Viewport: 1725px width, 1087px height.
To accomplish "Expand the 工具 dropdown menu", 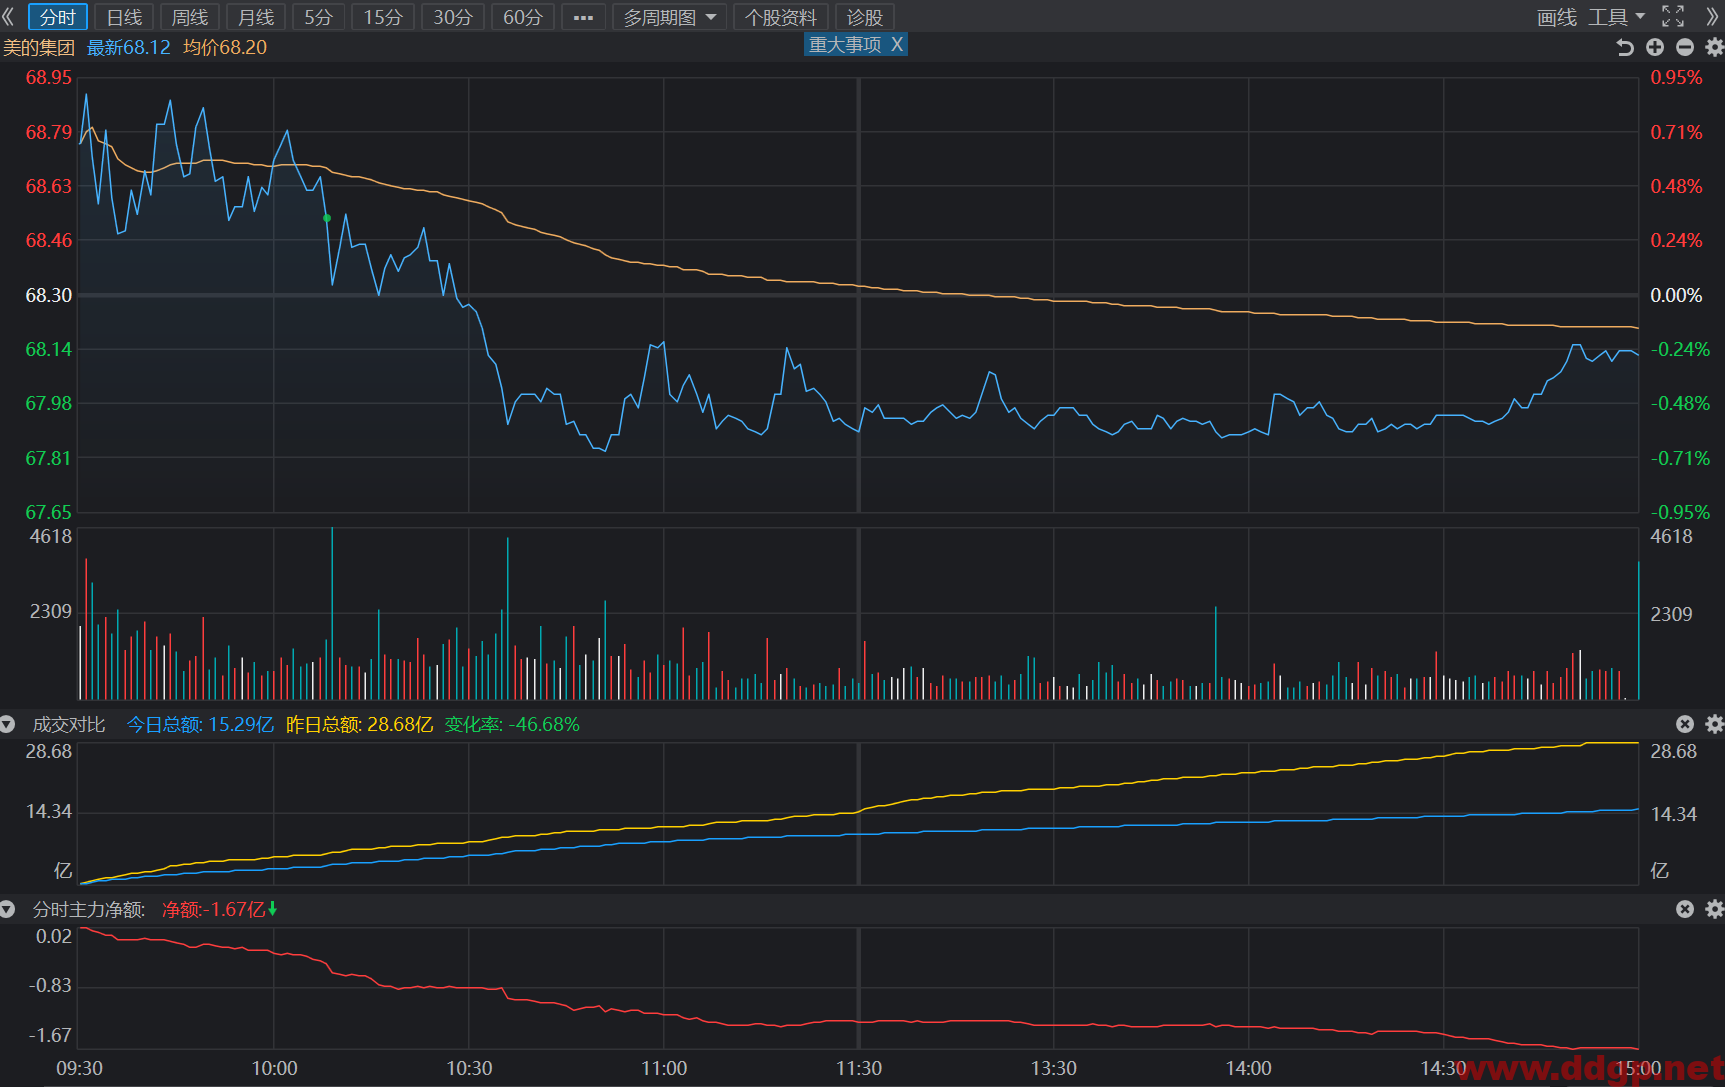I will (1616, 17).
